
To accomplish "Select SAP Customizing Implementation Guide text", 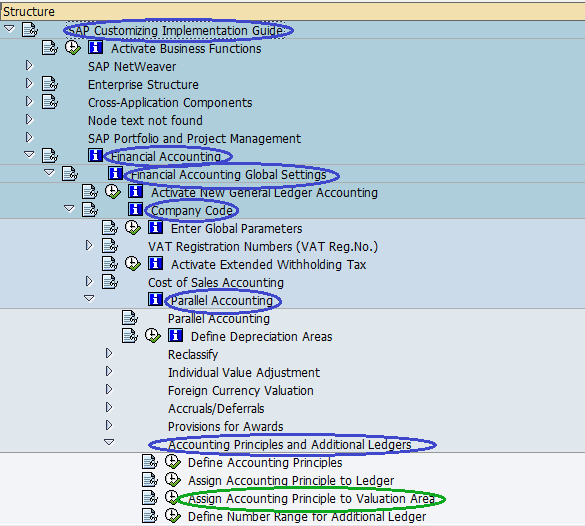I will click(x=175, y=31).
